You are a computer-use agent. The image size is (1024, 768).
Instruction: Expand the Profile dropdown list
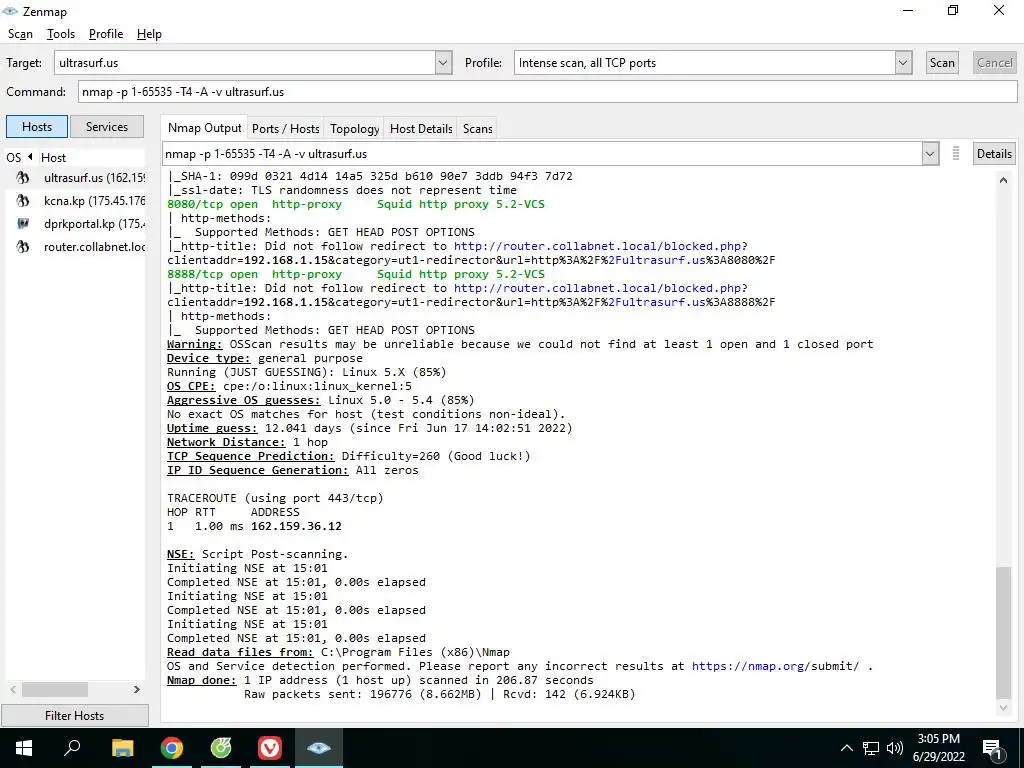tap(903, 63)
